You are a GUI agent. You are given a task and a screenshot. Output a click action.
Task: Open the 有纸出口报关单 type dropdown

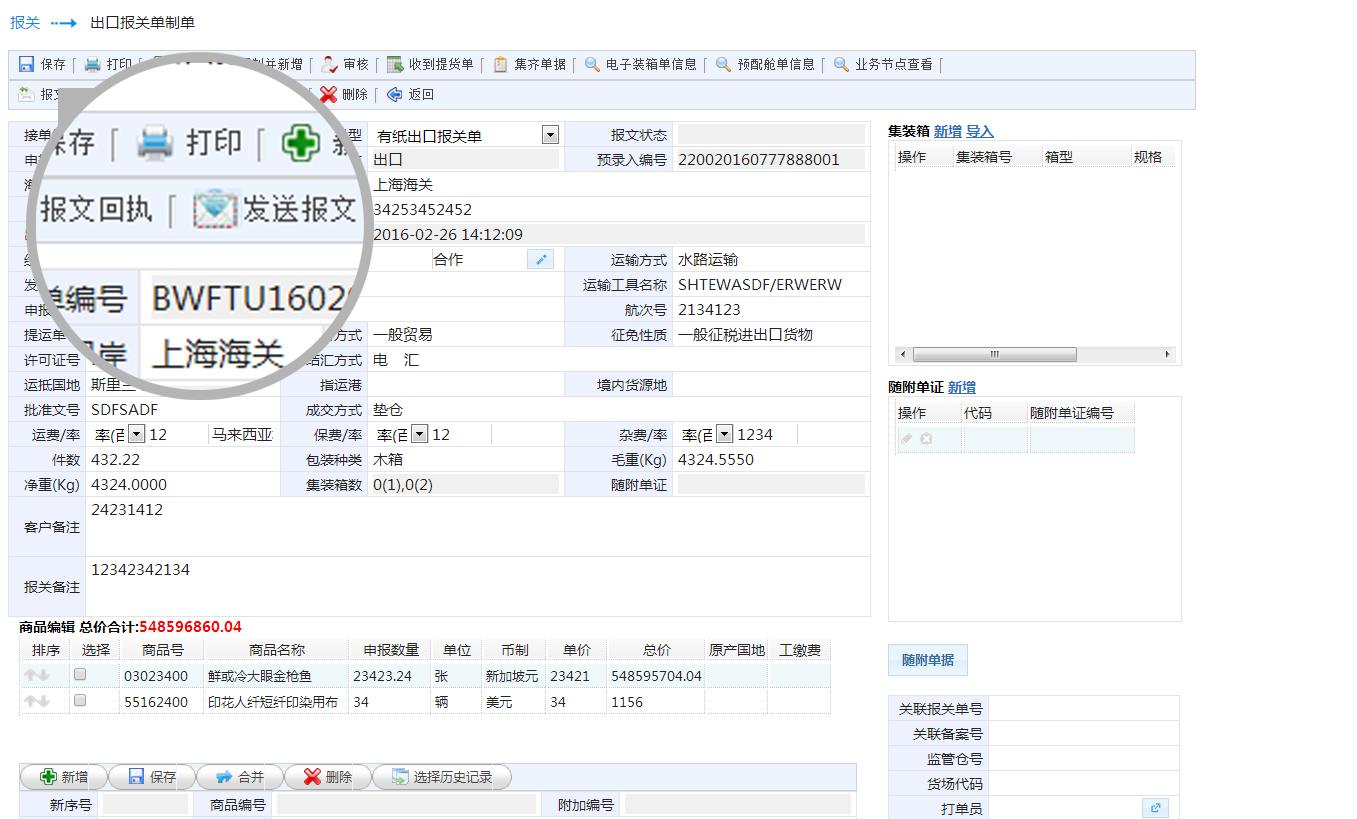550,135
